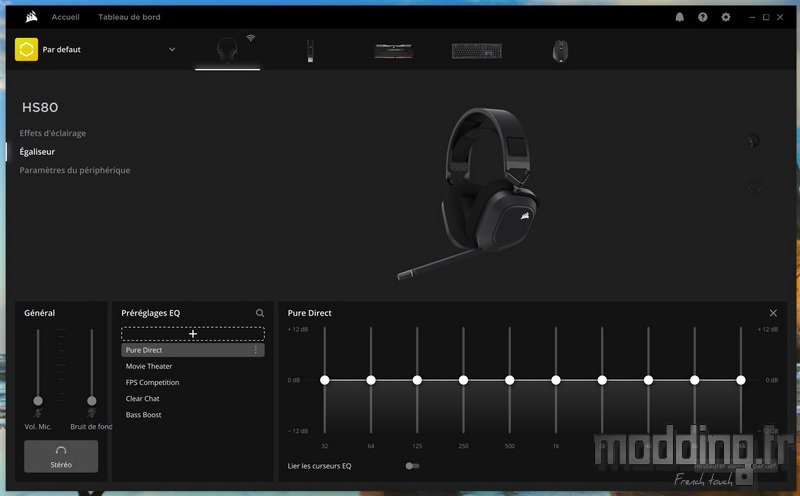The image size is (800, 496).
Task: Click the lower headset view thumbnail
Action: (x=754, y=188)
